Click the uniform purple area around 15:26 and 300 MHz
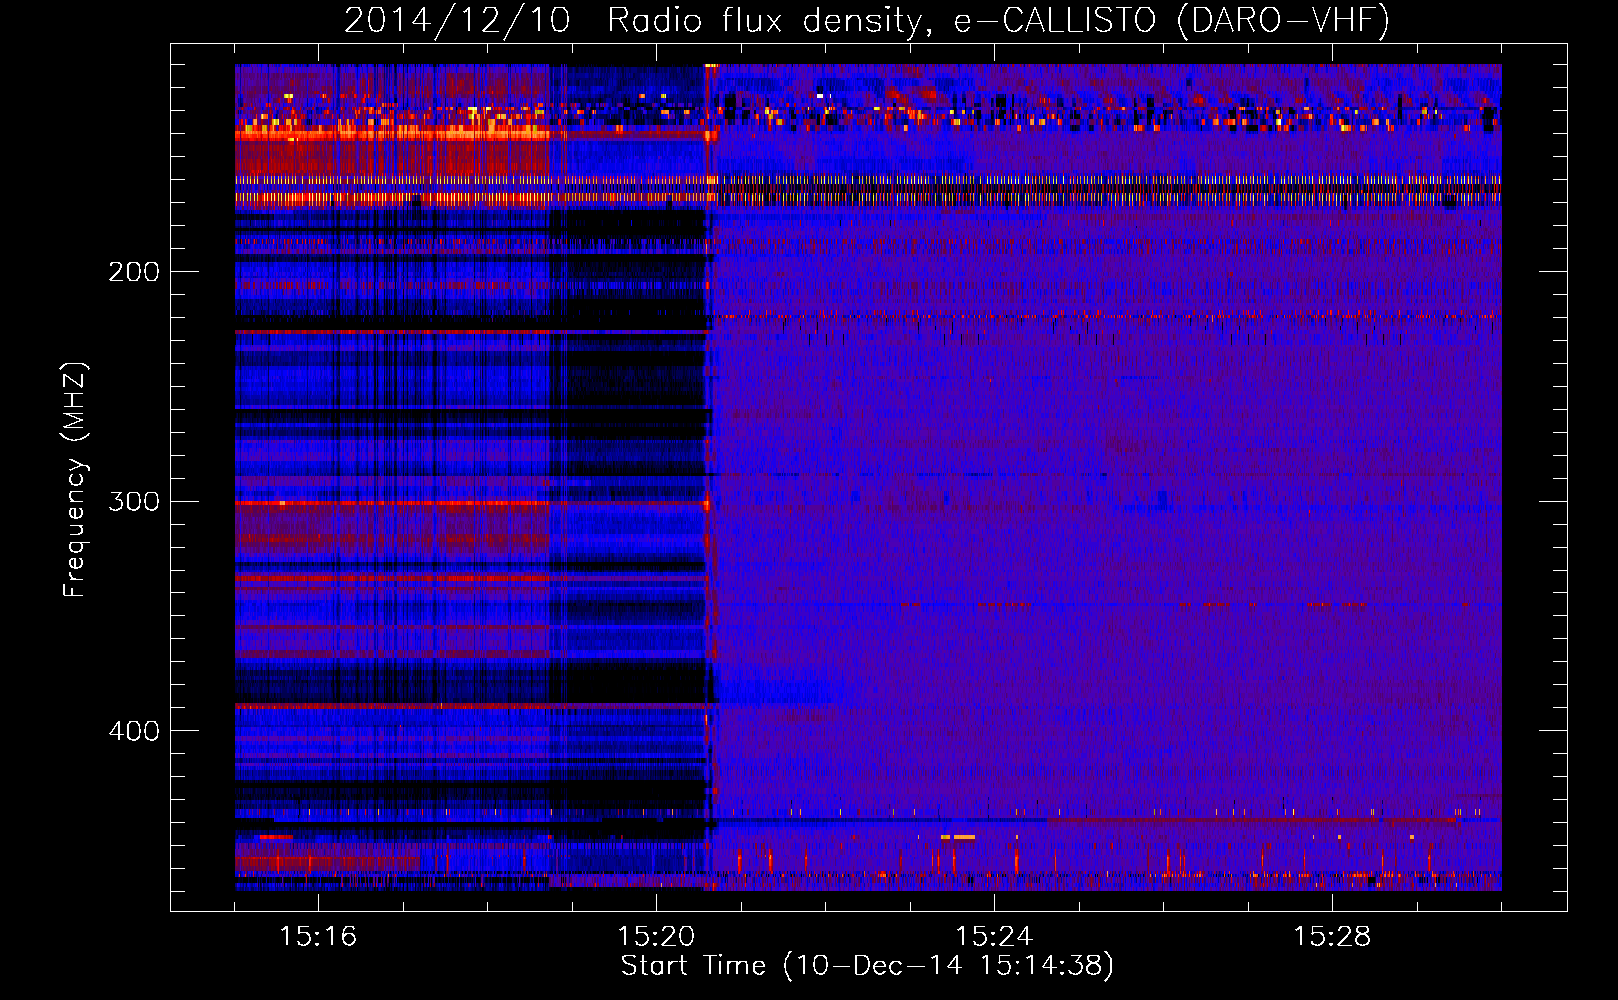The height and width of the screenshot is (1000, 1618). tap(1163, 501)
